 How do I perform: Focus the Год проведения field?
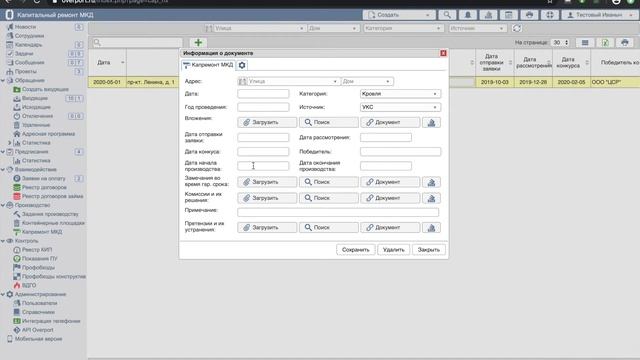click(263, 107)
